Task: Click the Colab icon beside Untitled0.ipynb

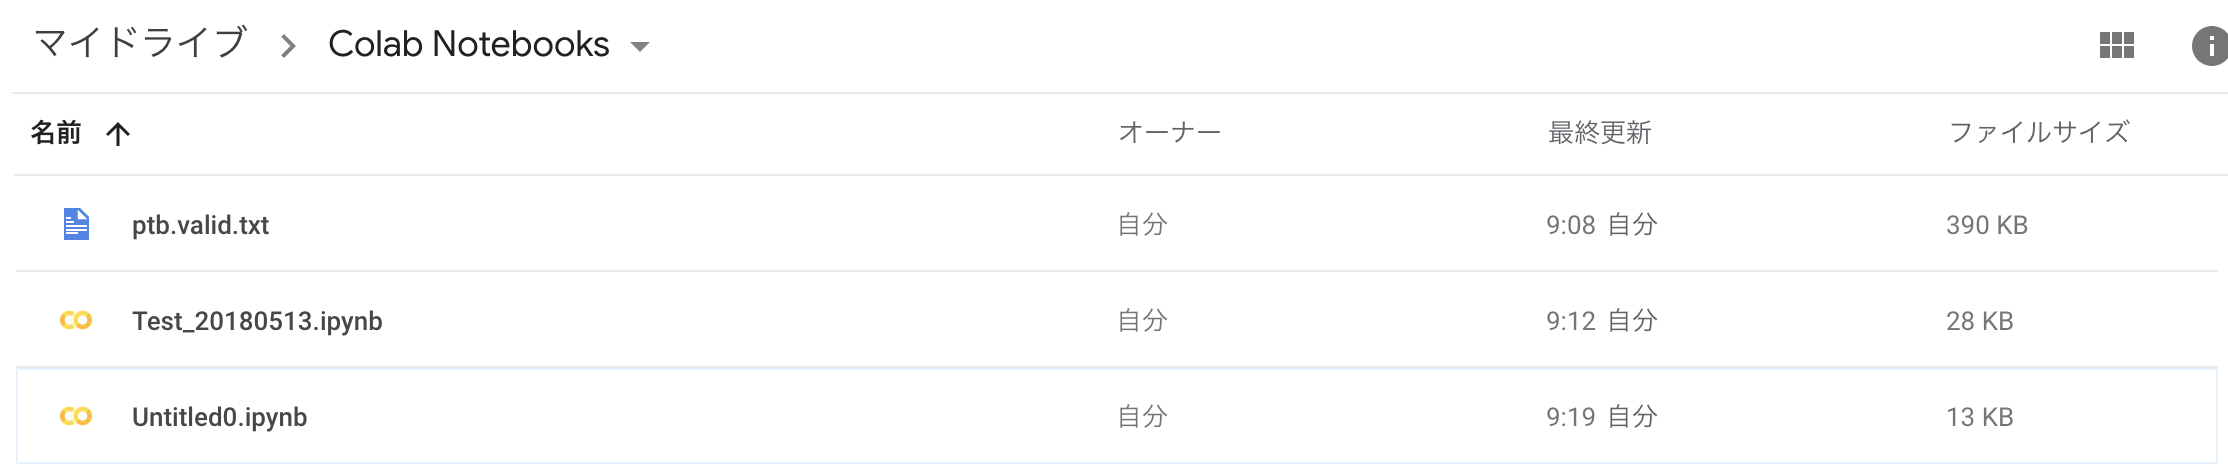Action: tap(76, 417)
